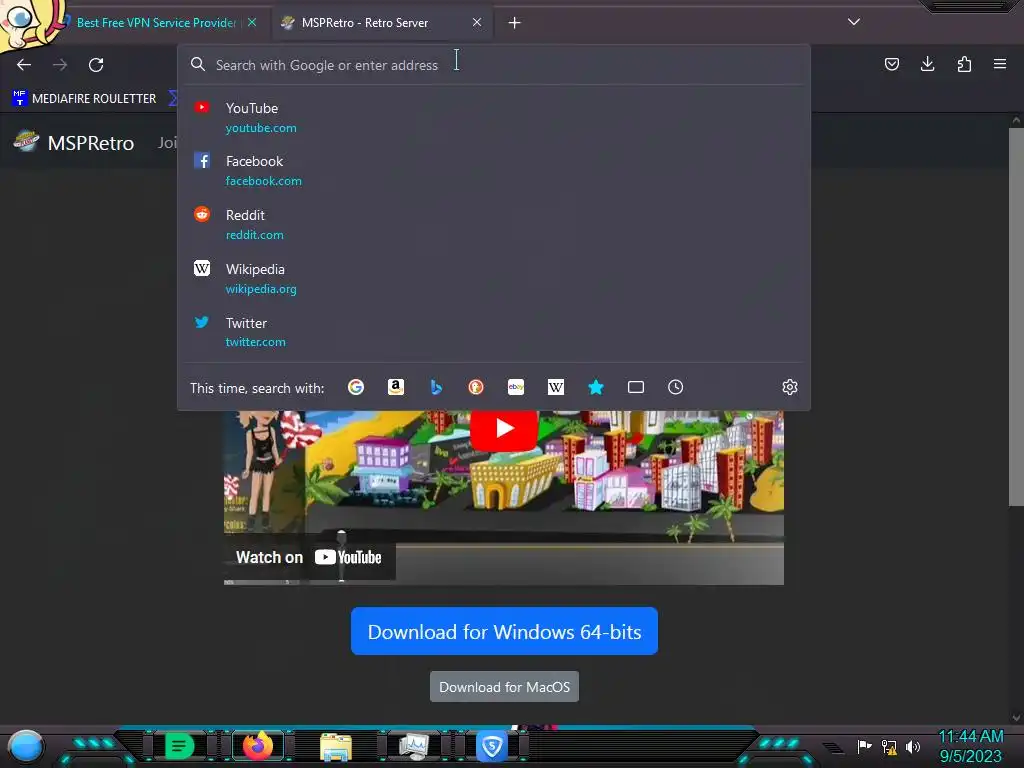Open green notes app in taskbar
This screenshot has height=768, width=1024.
tap(179, 746)
